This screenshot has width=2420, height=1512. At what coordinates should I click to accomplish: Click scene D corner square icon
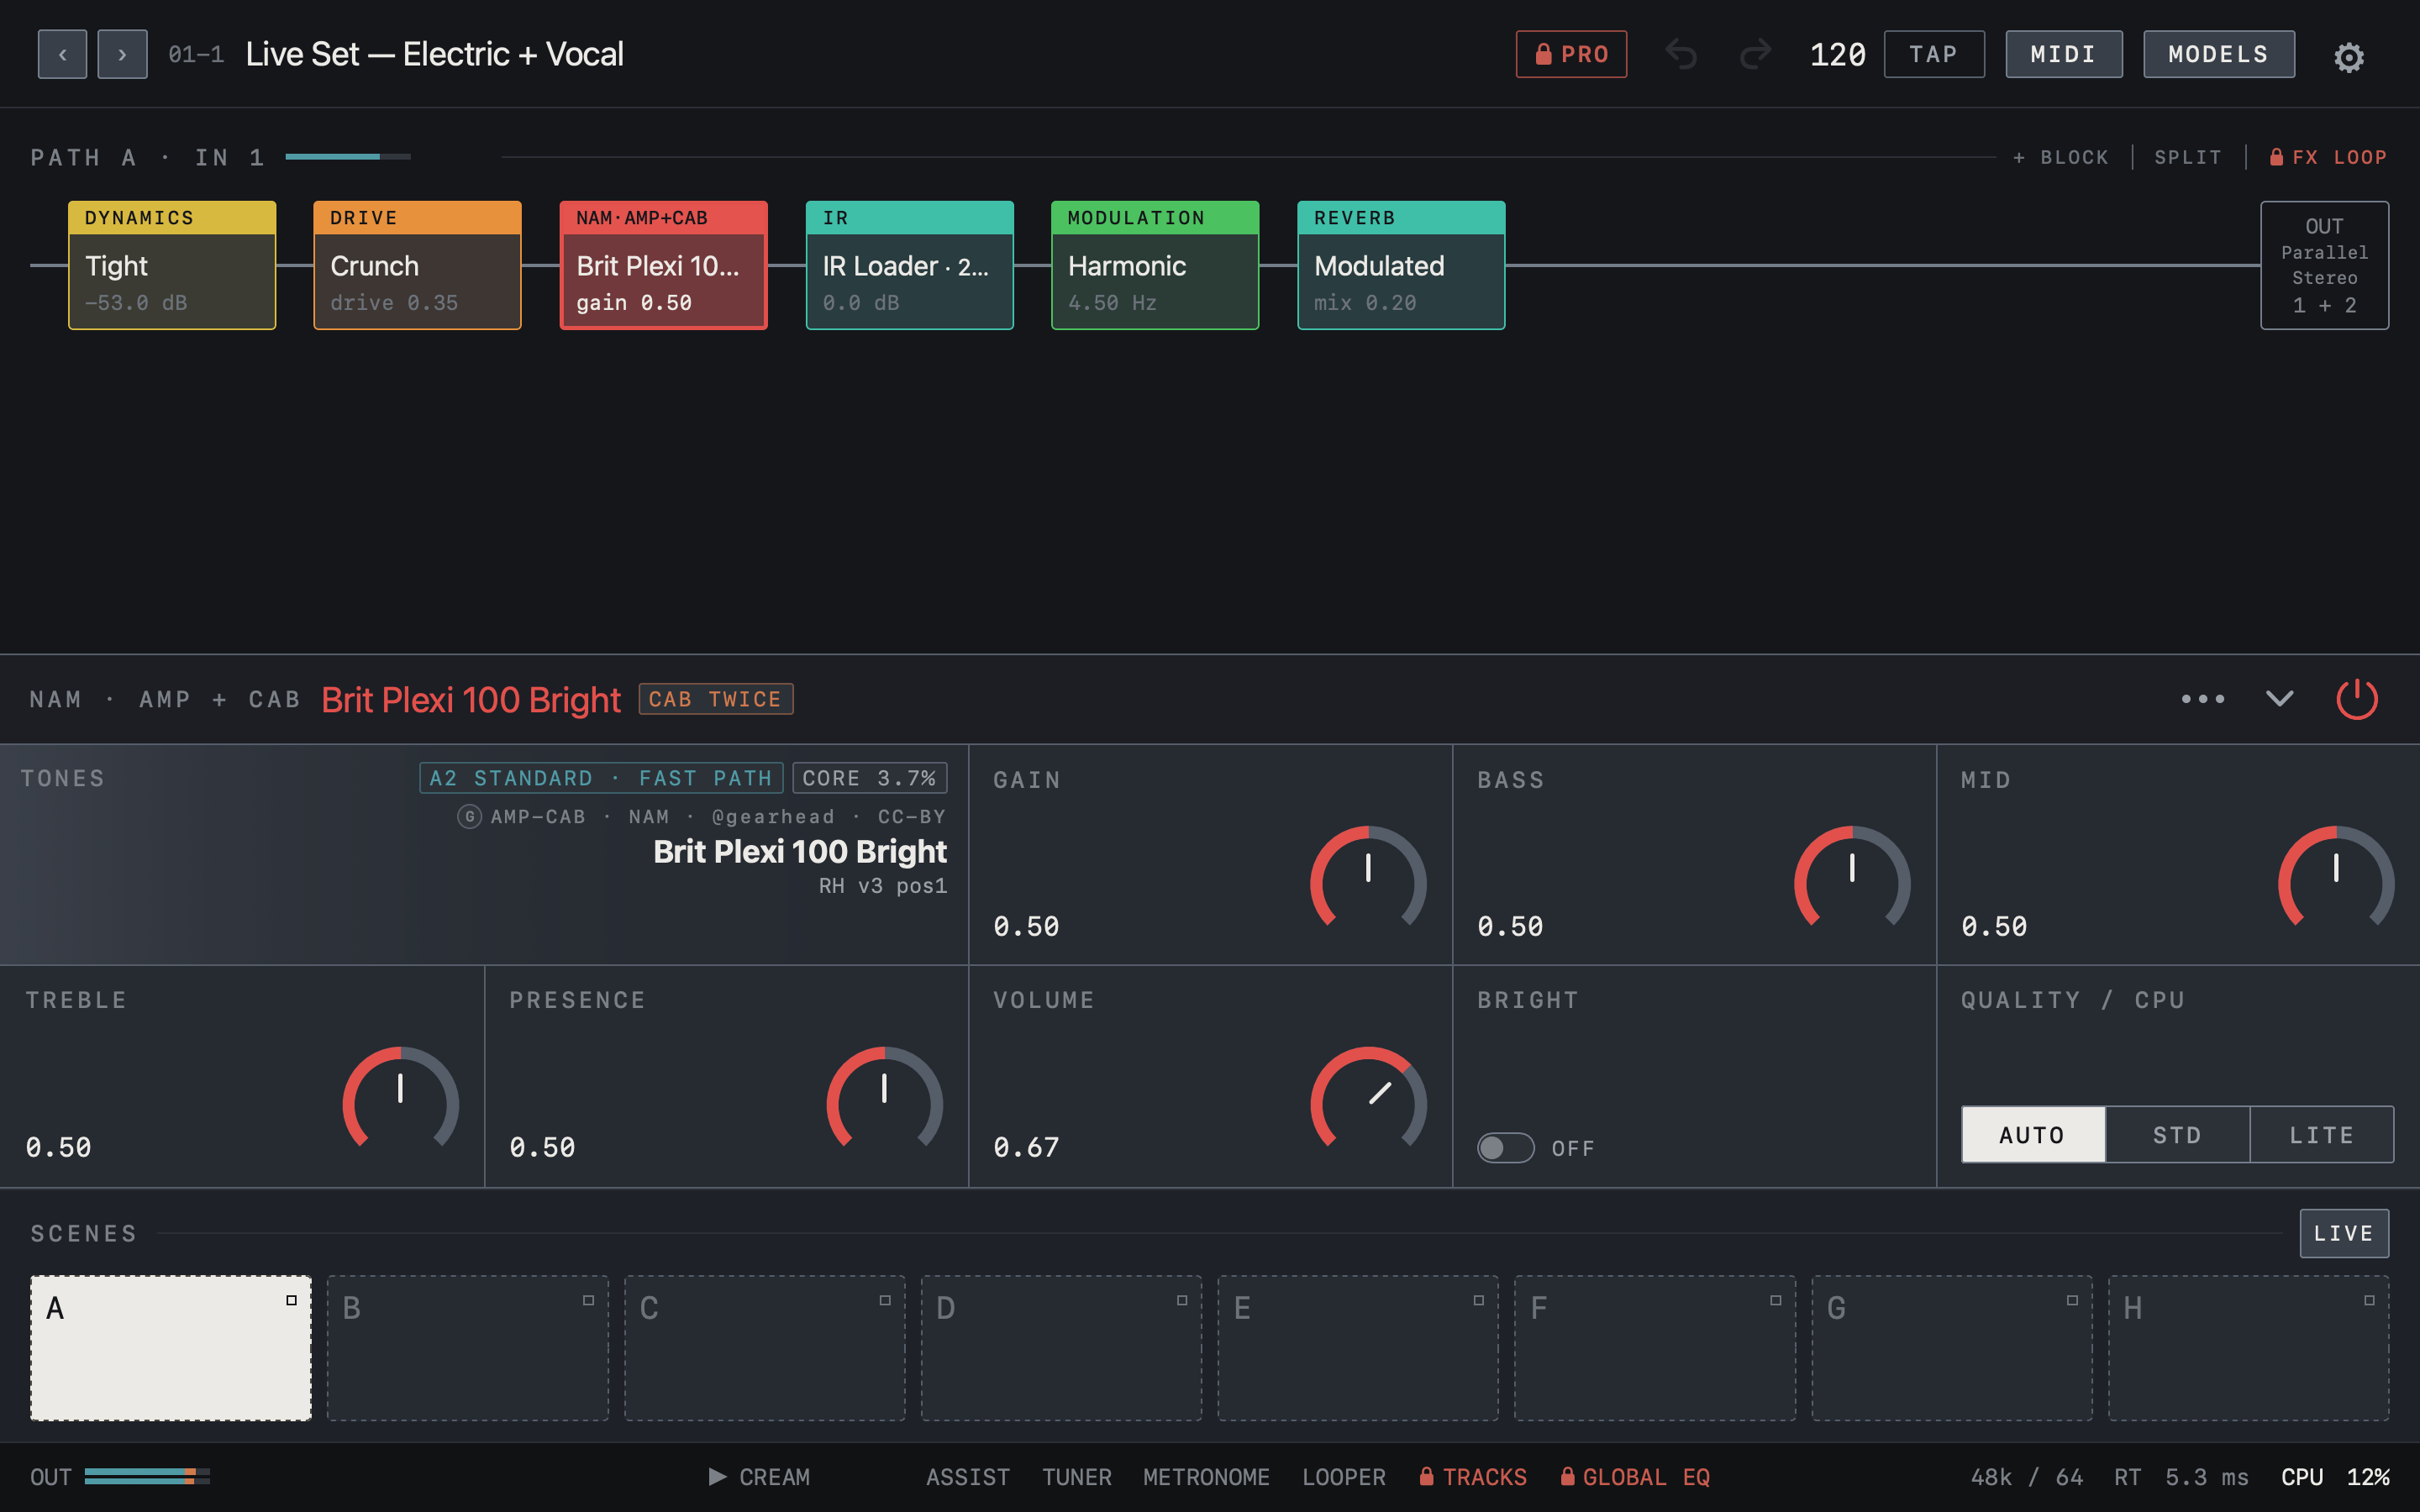click(1181, 1300)
